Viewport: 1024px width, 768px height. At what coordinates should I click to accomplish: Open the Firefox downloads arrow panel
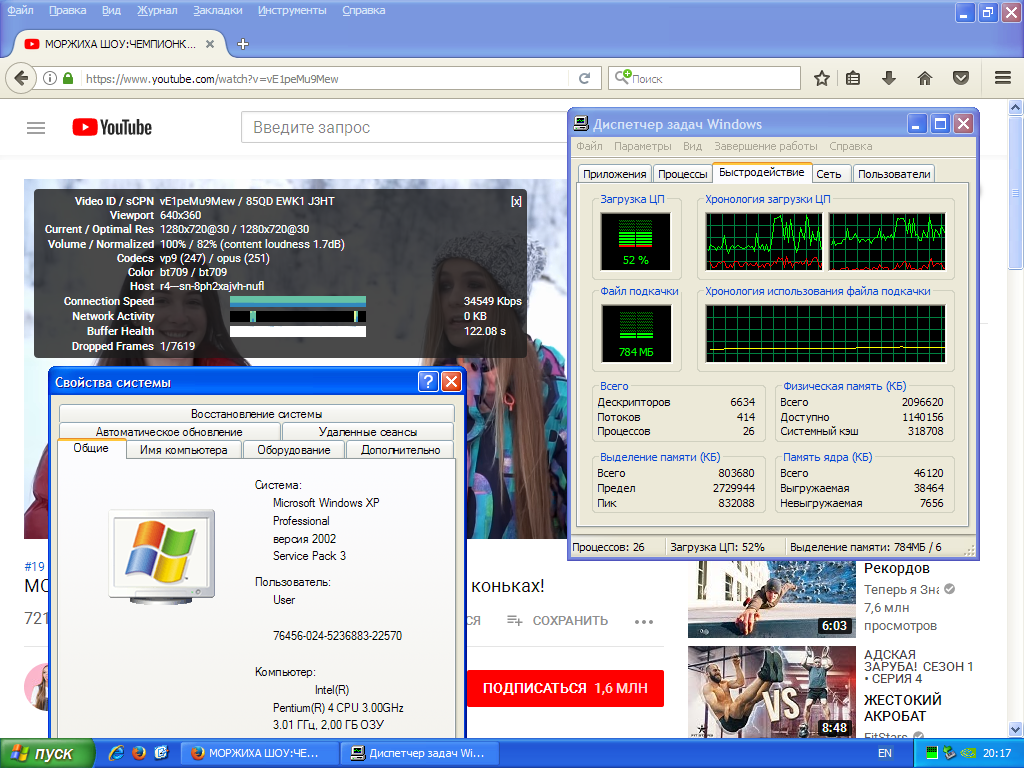(x=888, y=78)
